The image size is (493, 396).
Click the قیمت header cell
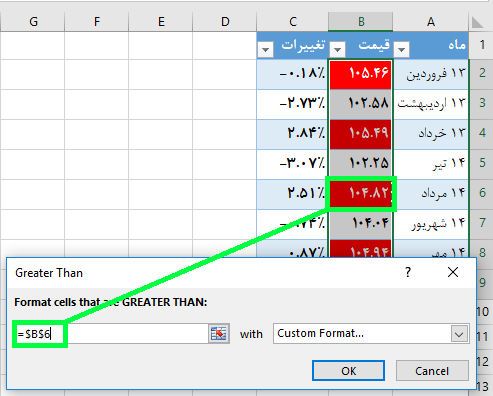coord(361,45)
